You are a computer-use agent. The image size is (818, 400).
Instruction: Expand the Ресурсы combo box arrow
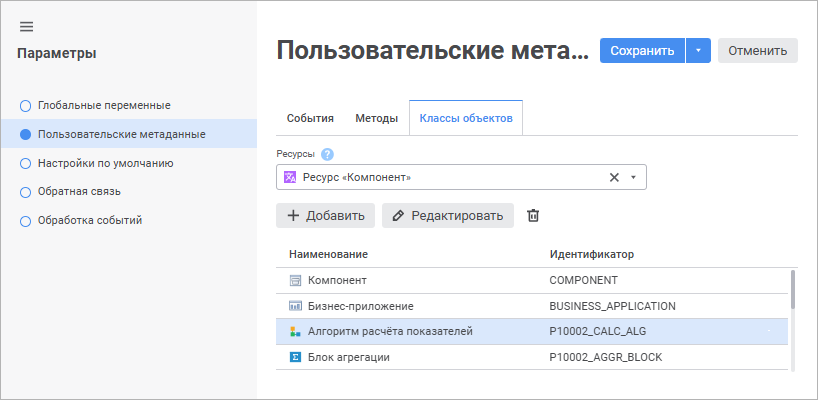[x=633, y=177]
